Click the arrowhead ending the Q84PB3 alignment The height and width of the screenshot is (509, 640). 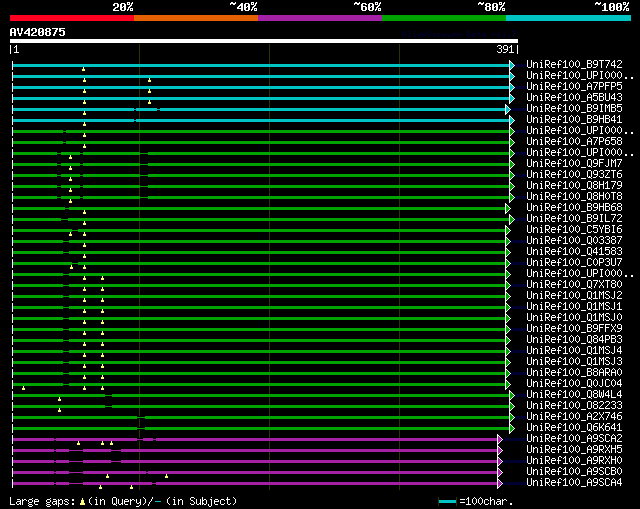(x=508, y=340)
